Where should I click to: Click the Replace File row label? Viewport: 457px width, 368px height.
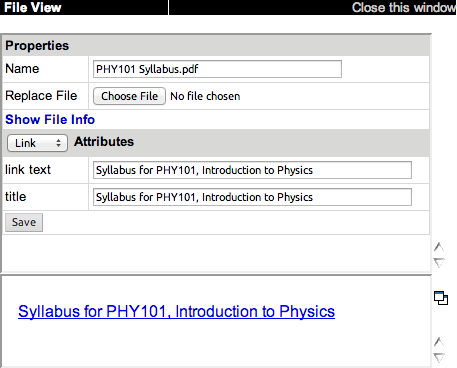tap(41, 96)
